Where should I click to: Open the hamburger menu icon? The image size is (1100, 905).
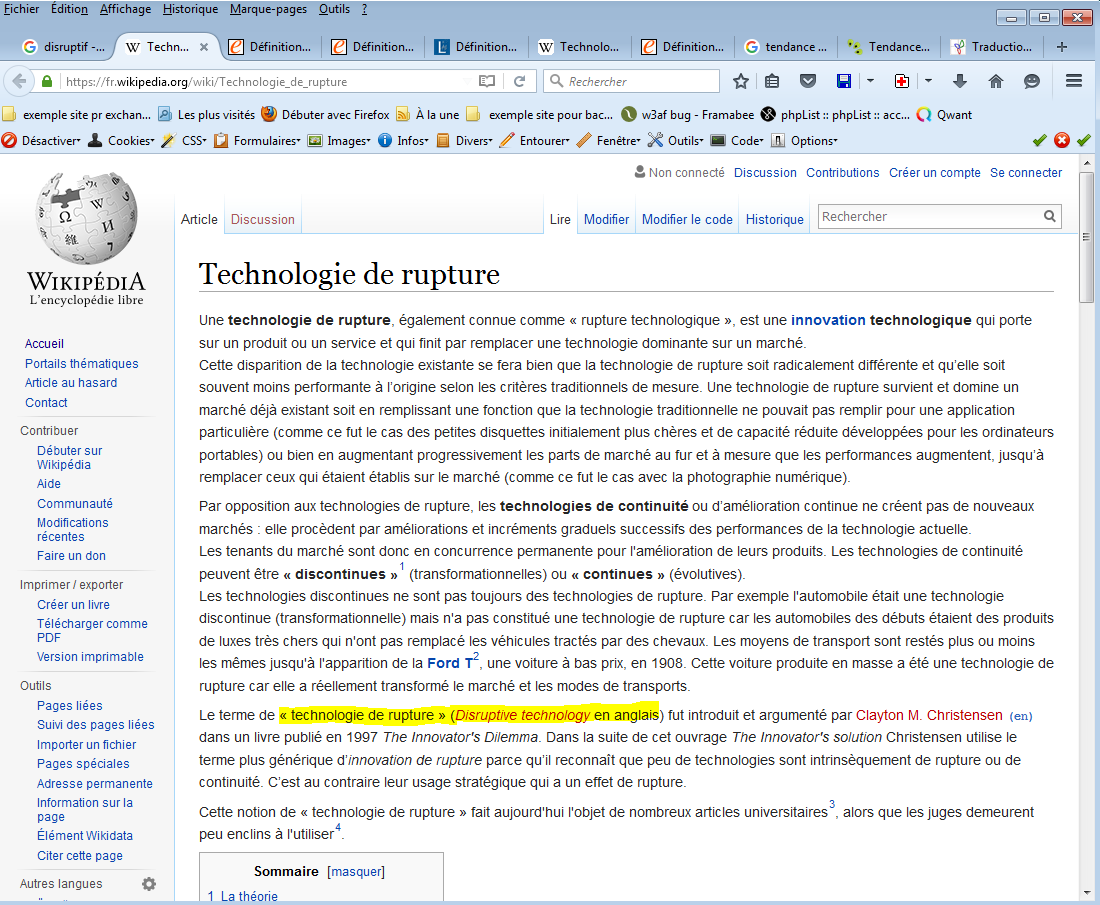pyautogui.click(x=1074, y=81)
